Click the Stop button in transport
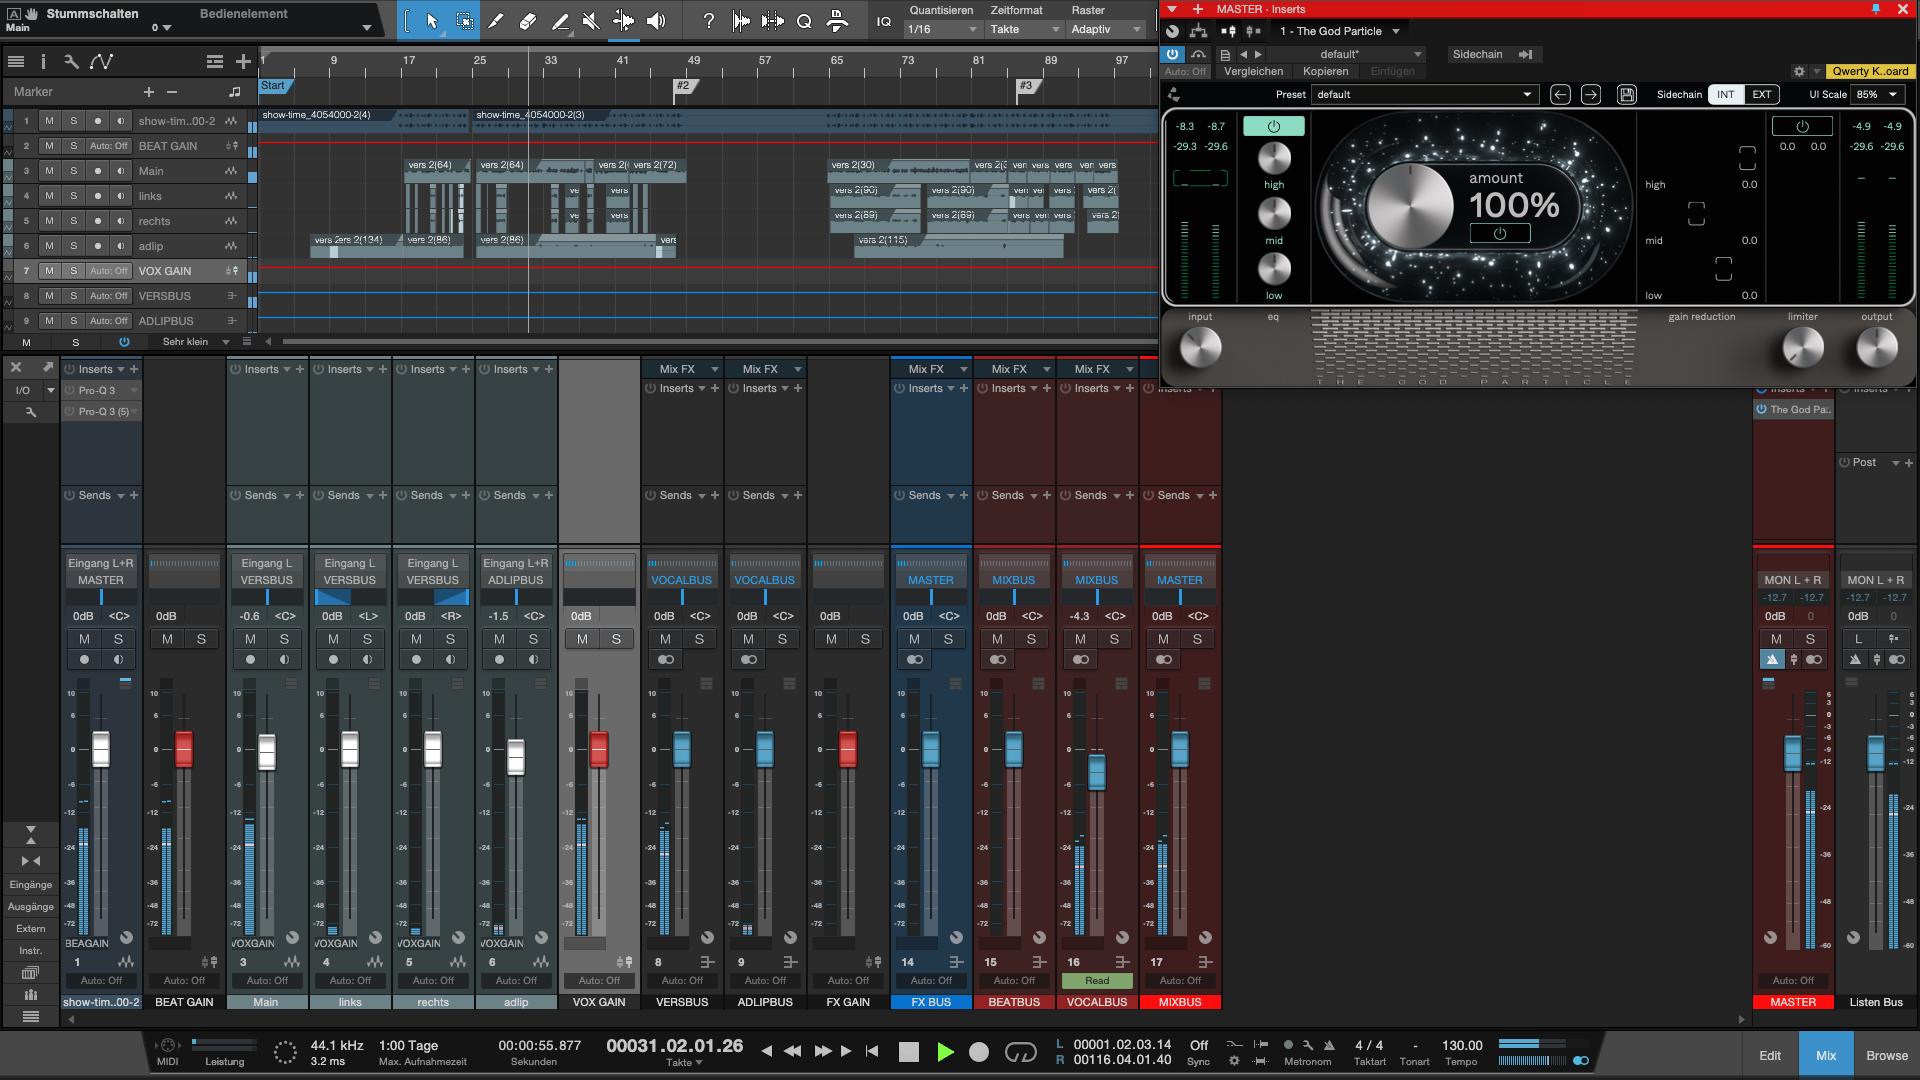The image size is (1920, 1080). click(x=908, y=1051)
